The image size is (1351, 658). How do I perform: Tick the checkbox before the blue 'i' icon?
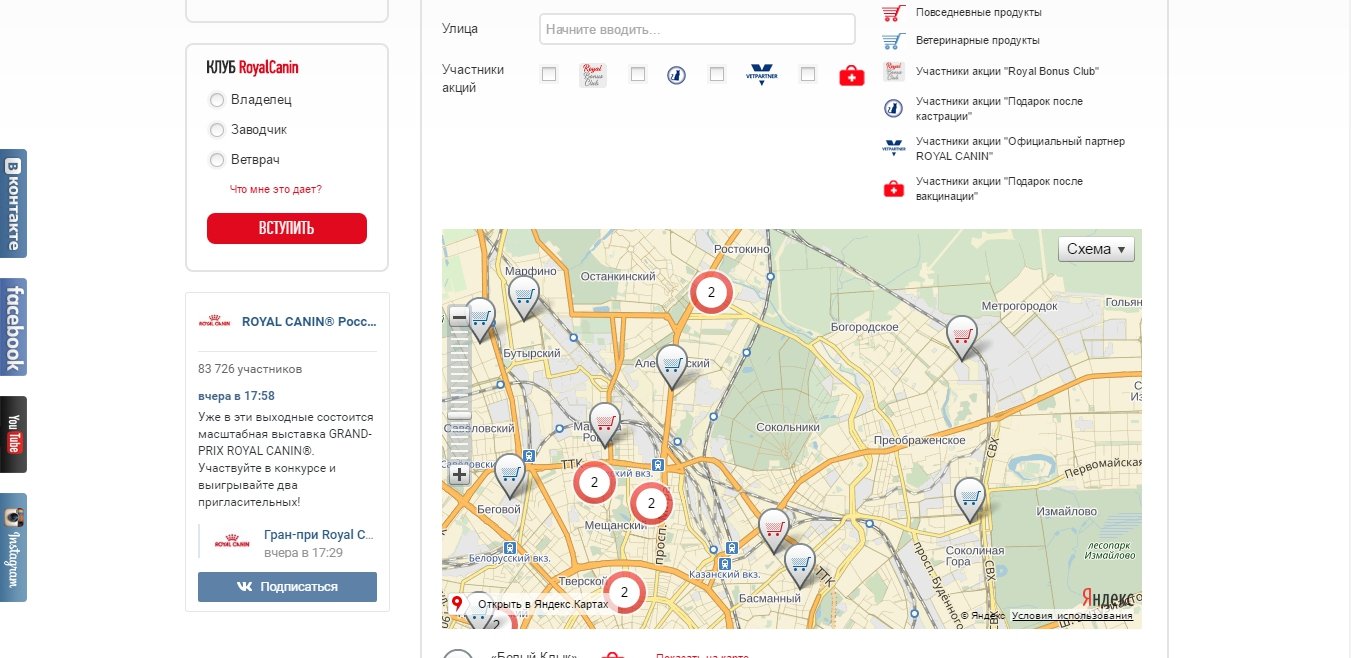[x=638, y=74]
